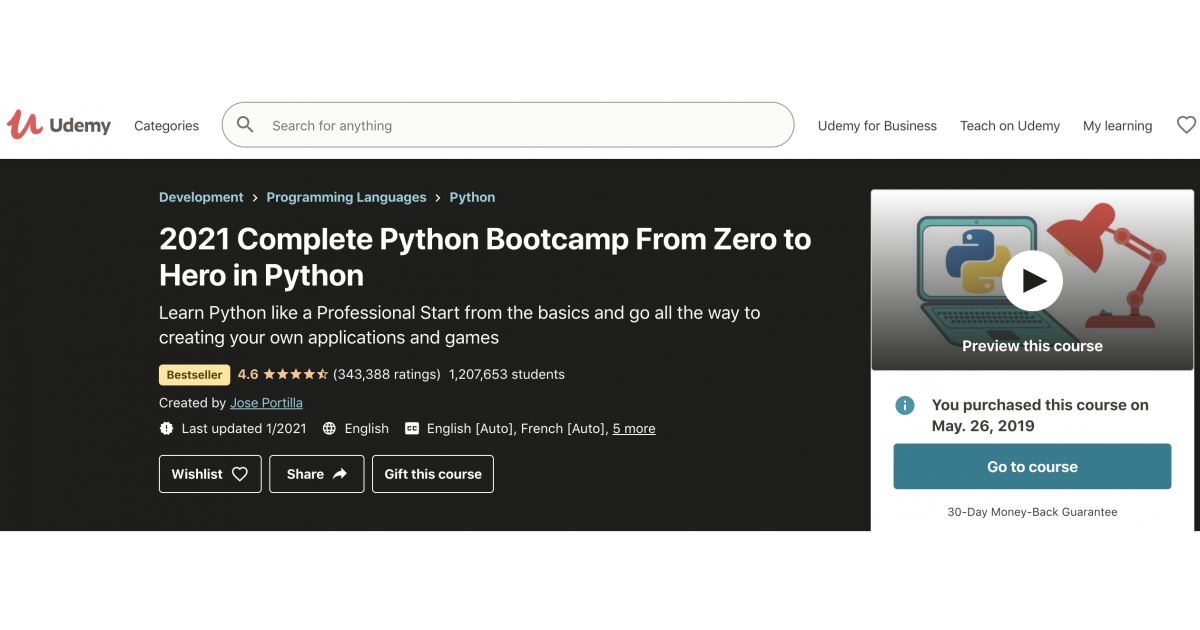This screenshot has height=630, width=1200.
Task: Click the last updated badge icon
Action: (166, 428)
